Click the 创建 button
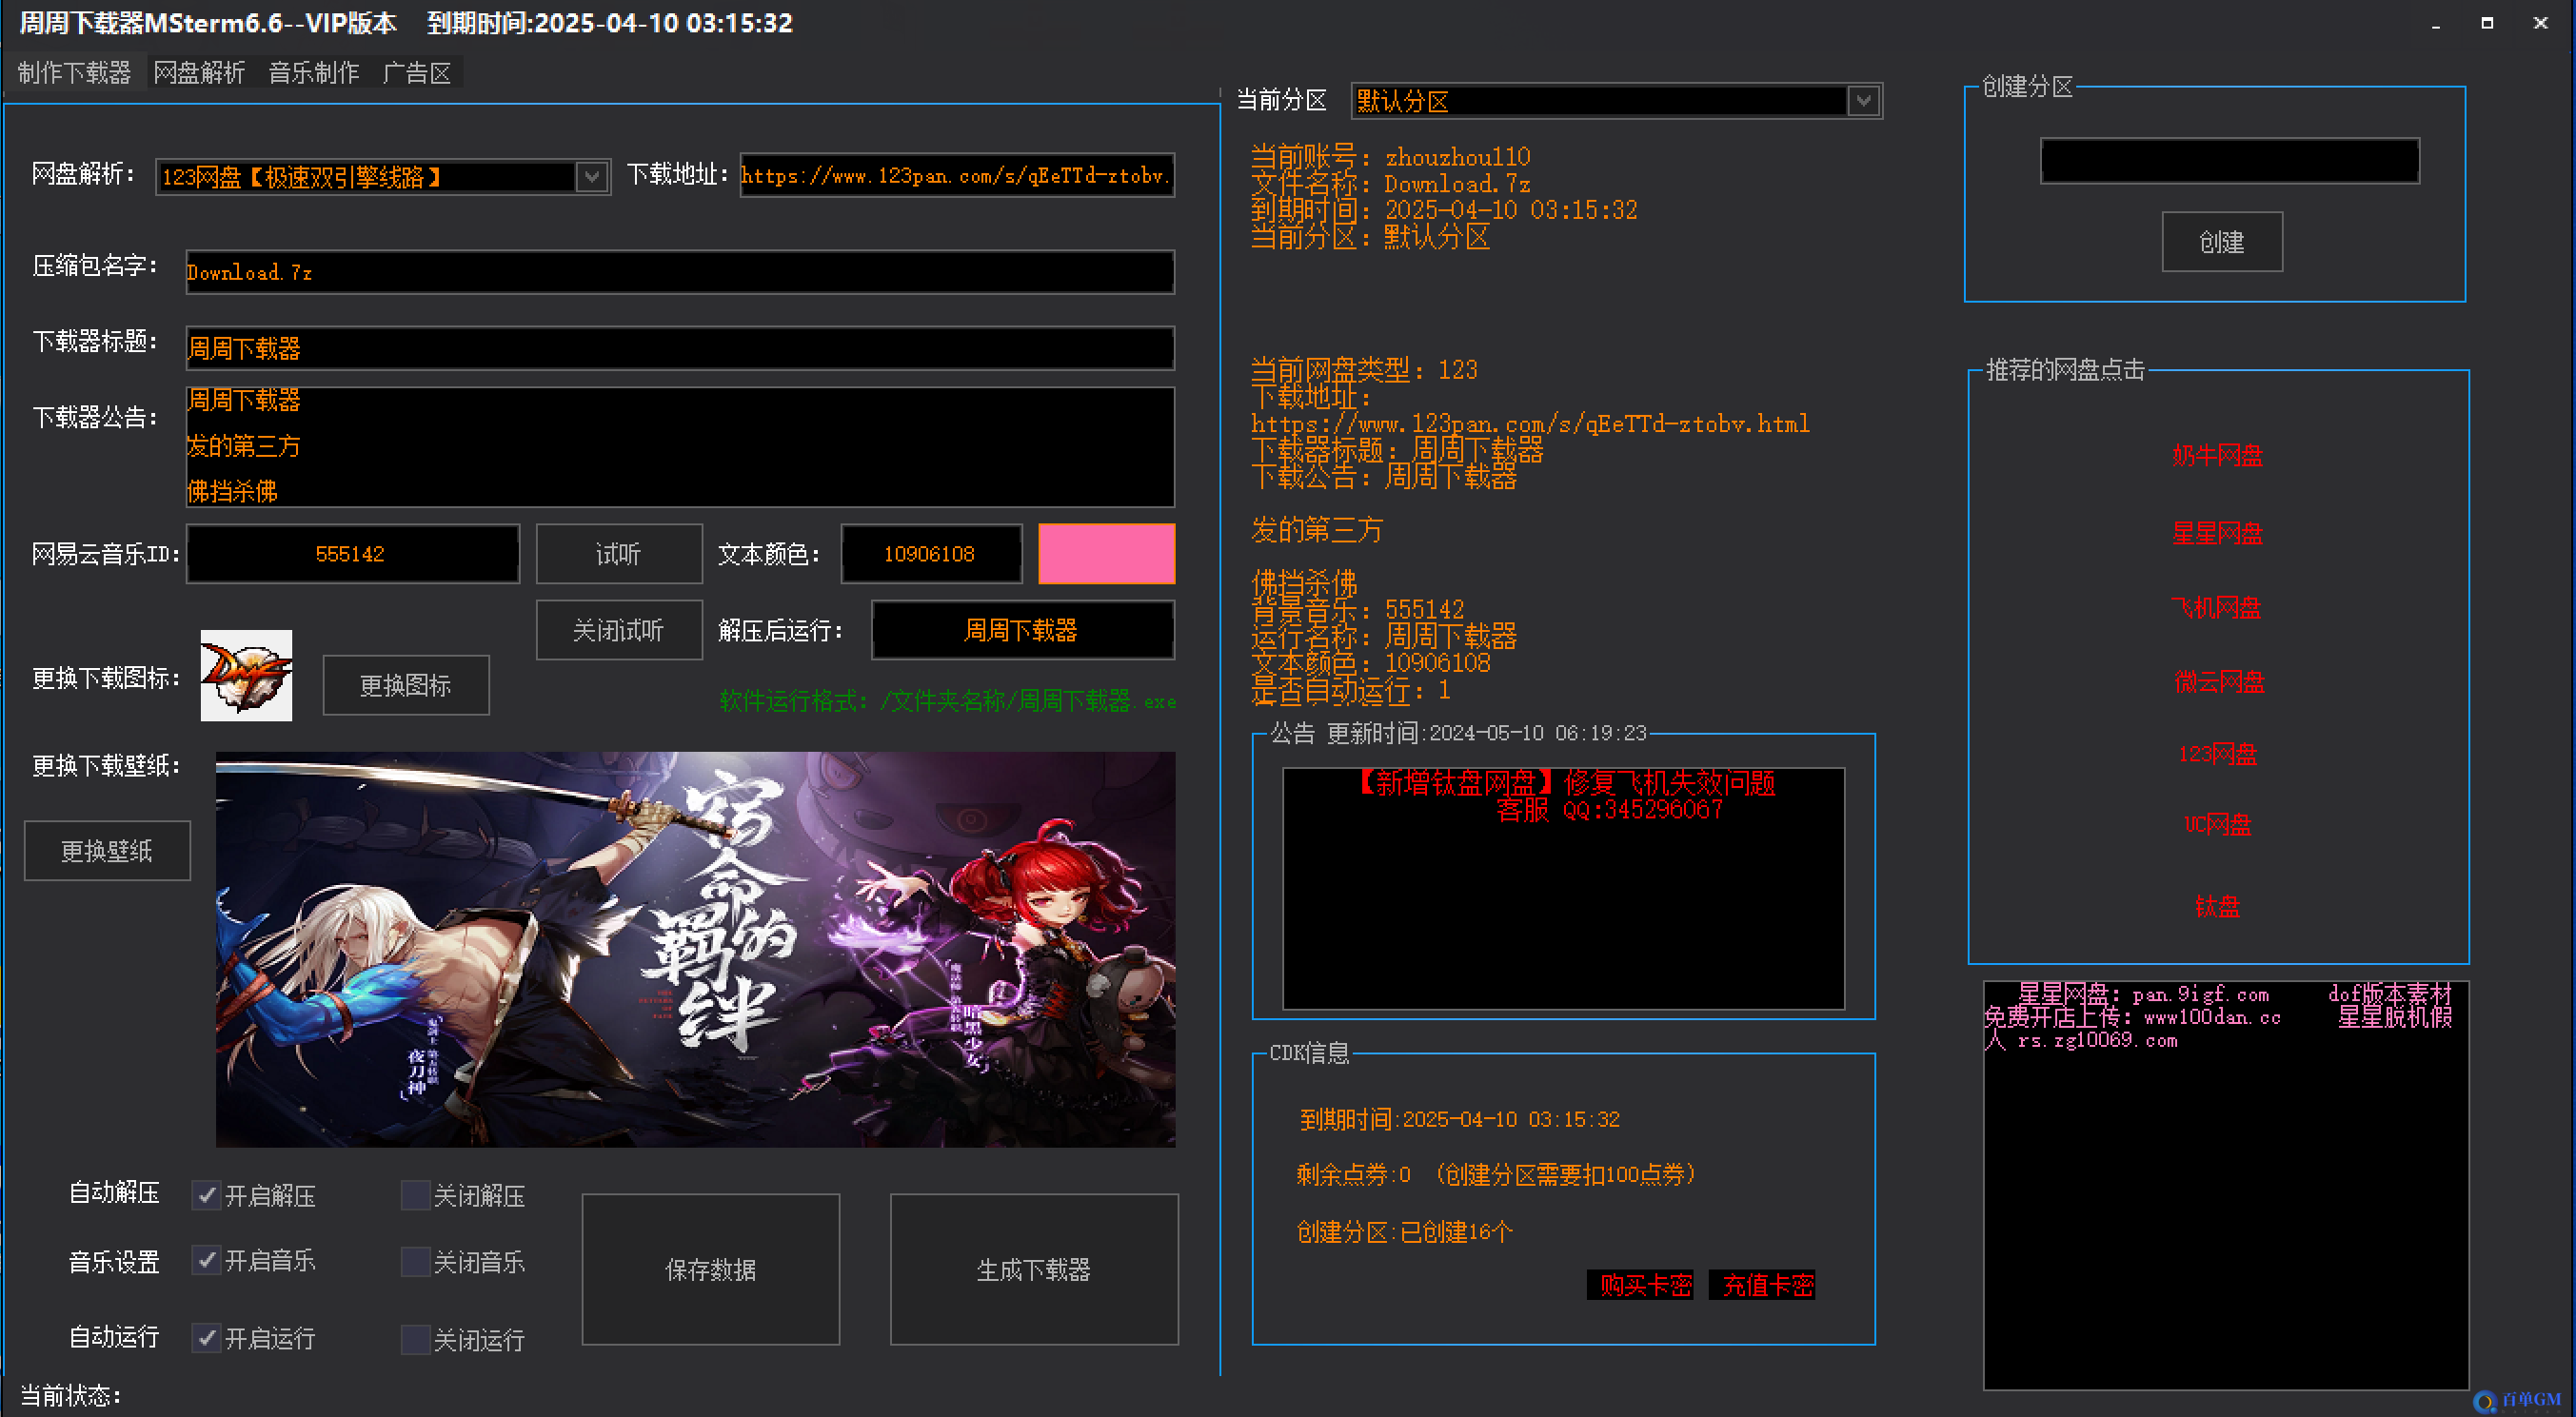The height and width of the screenshot is (1417, 2576). click(x=2222, y=242)
